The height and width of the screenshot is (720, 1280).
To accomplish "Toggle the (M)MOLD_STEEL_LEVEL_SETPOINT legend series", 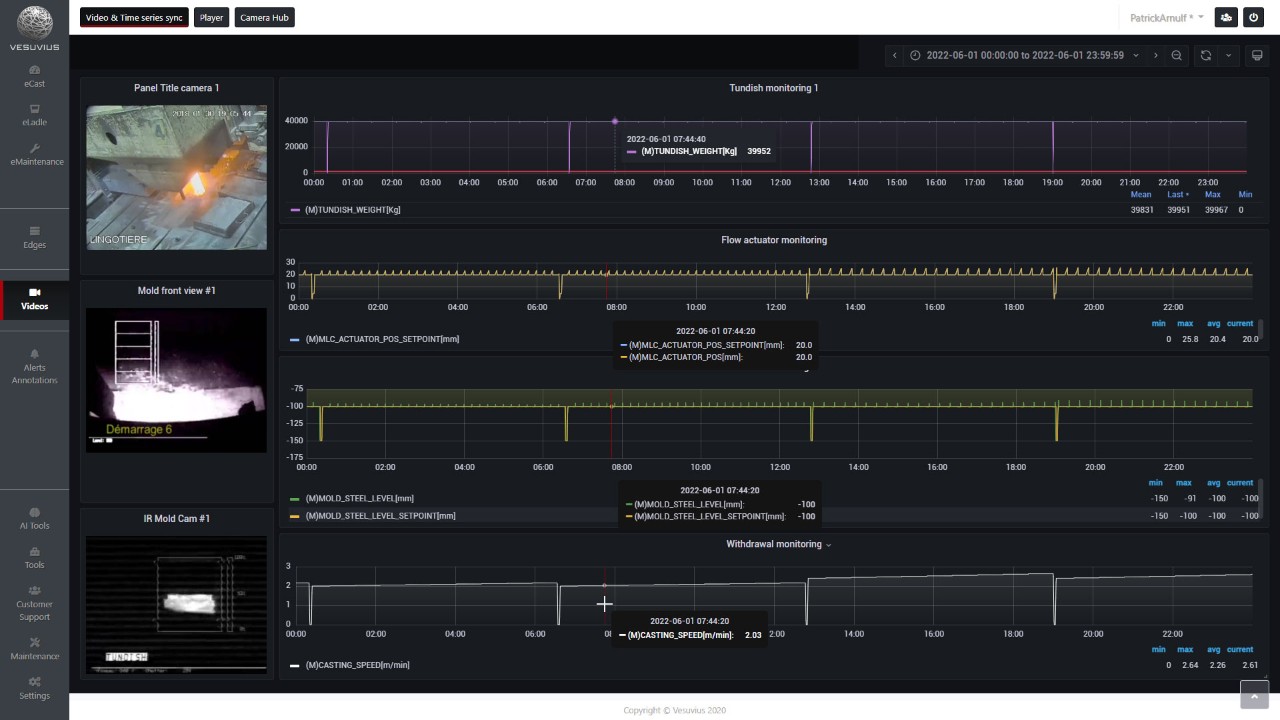I will [x=380, y=516].
